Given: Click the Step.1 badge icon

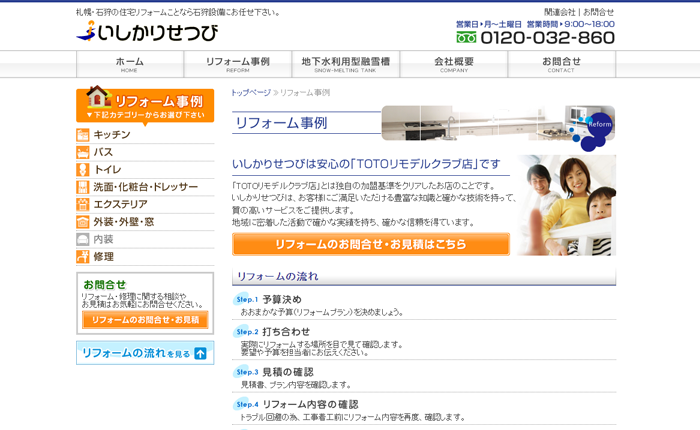Looking at the screenshot, I should click(x=246, y=299).
